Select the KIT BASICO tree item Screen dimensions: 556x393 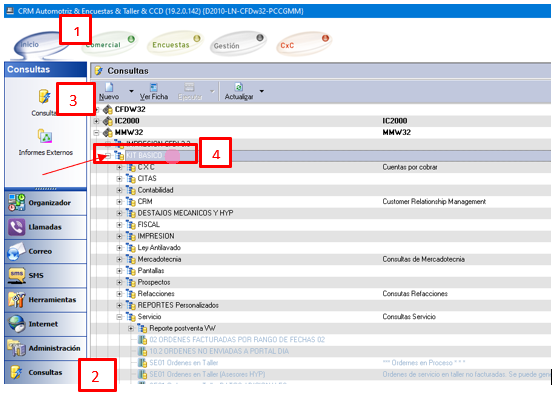[x=144, y=156]
